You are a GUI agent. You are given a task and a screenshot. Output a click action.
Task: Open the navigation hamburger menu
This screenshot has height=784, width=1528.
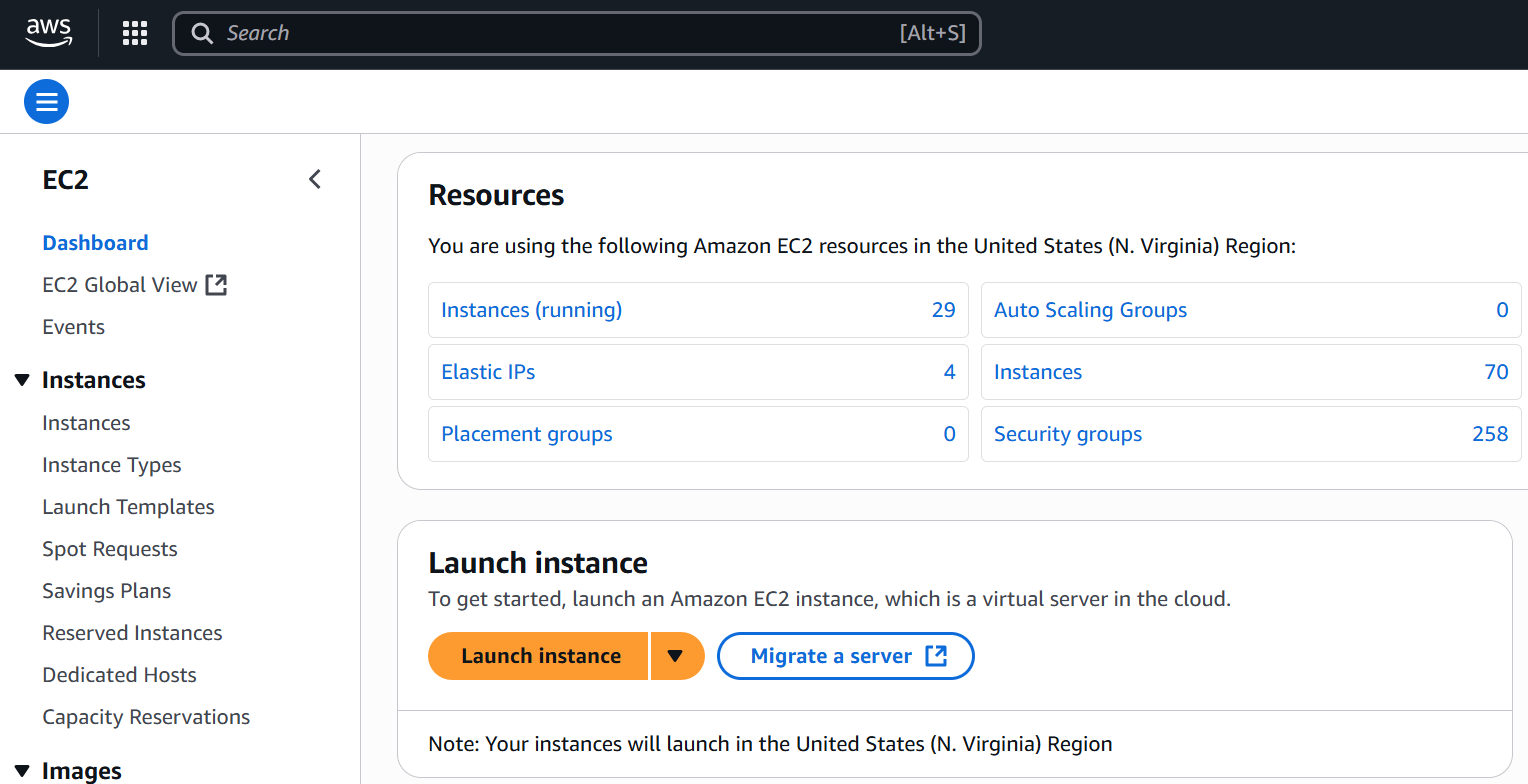[46, 101]
